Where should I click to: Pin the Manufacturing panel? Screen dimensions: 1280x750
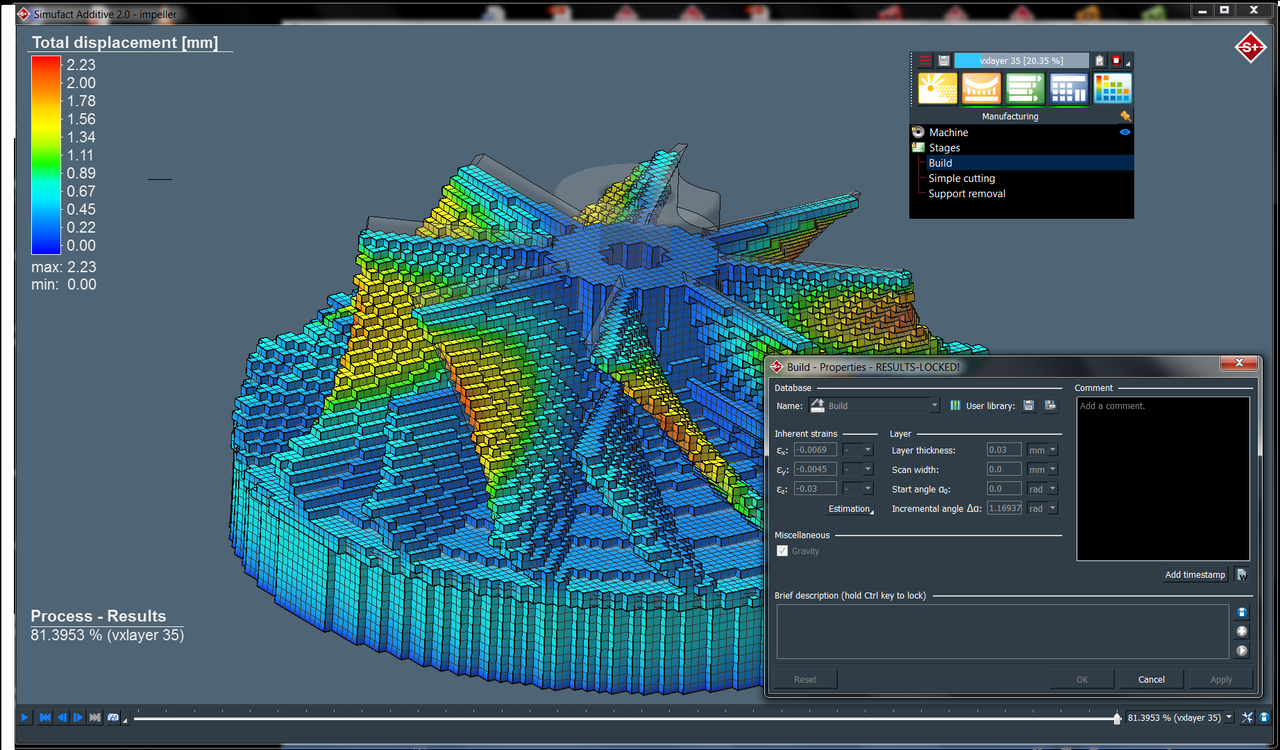coord(1125,116)
